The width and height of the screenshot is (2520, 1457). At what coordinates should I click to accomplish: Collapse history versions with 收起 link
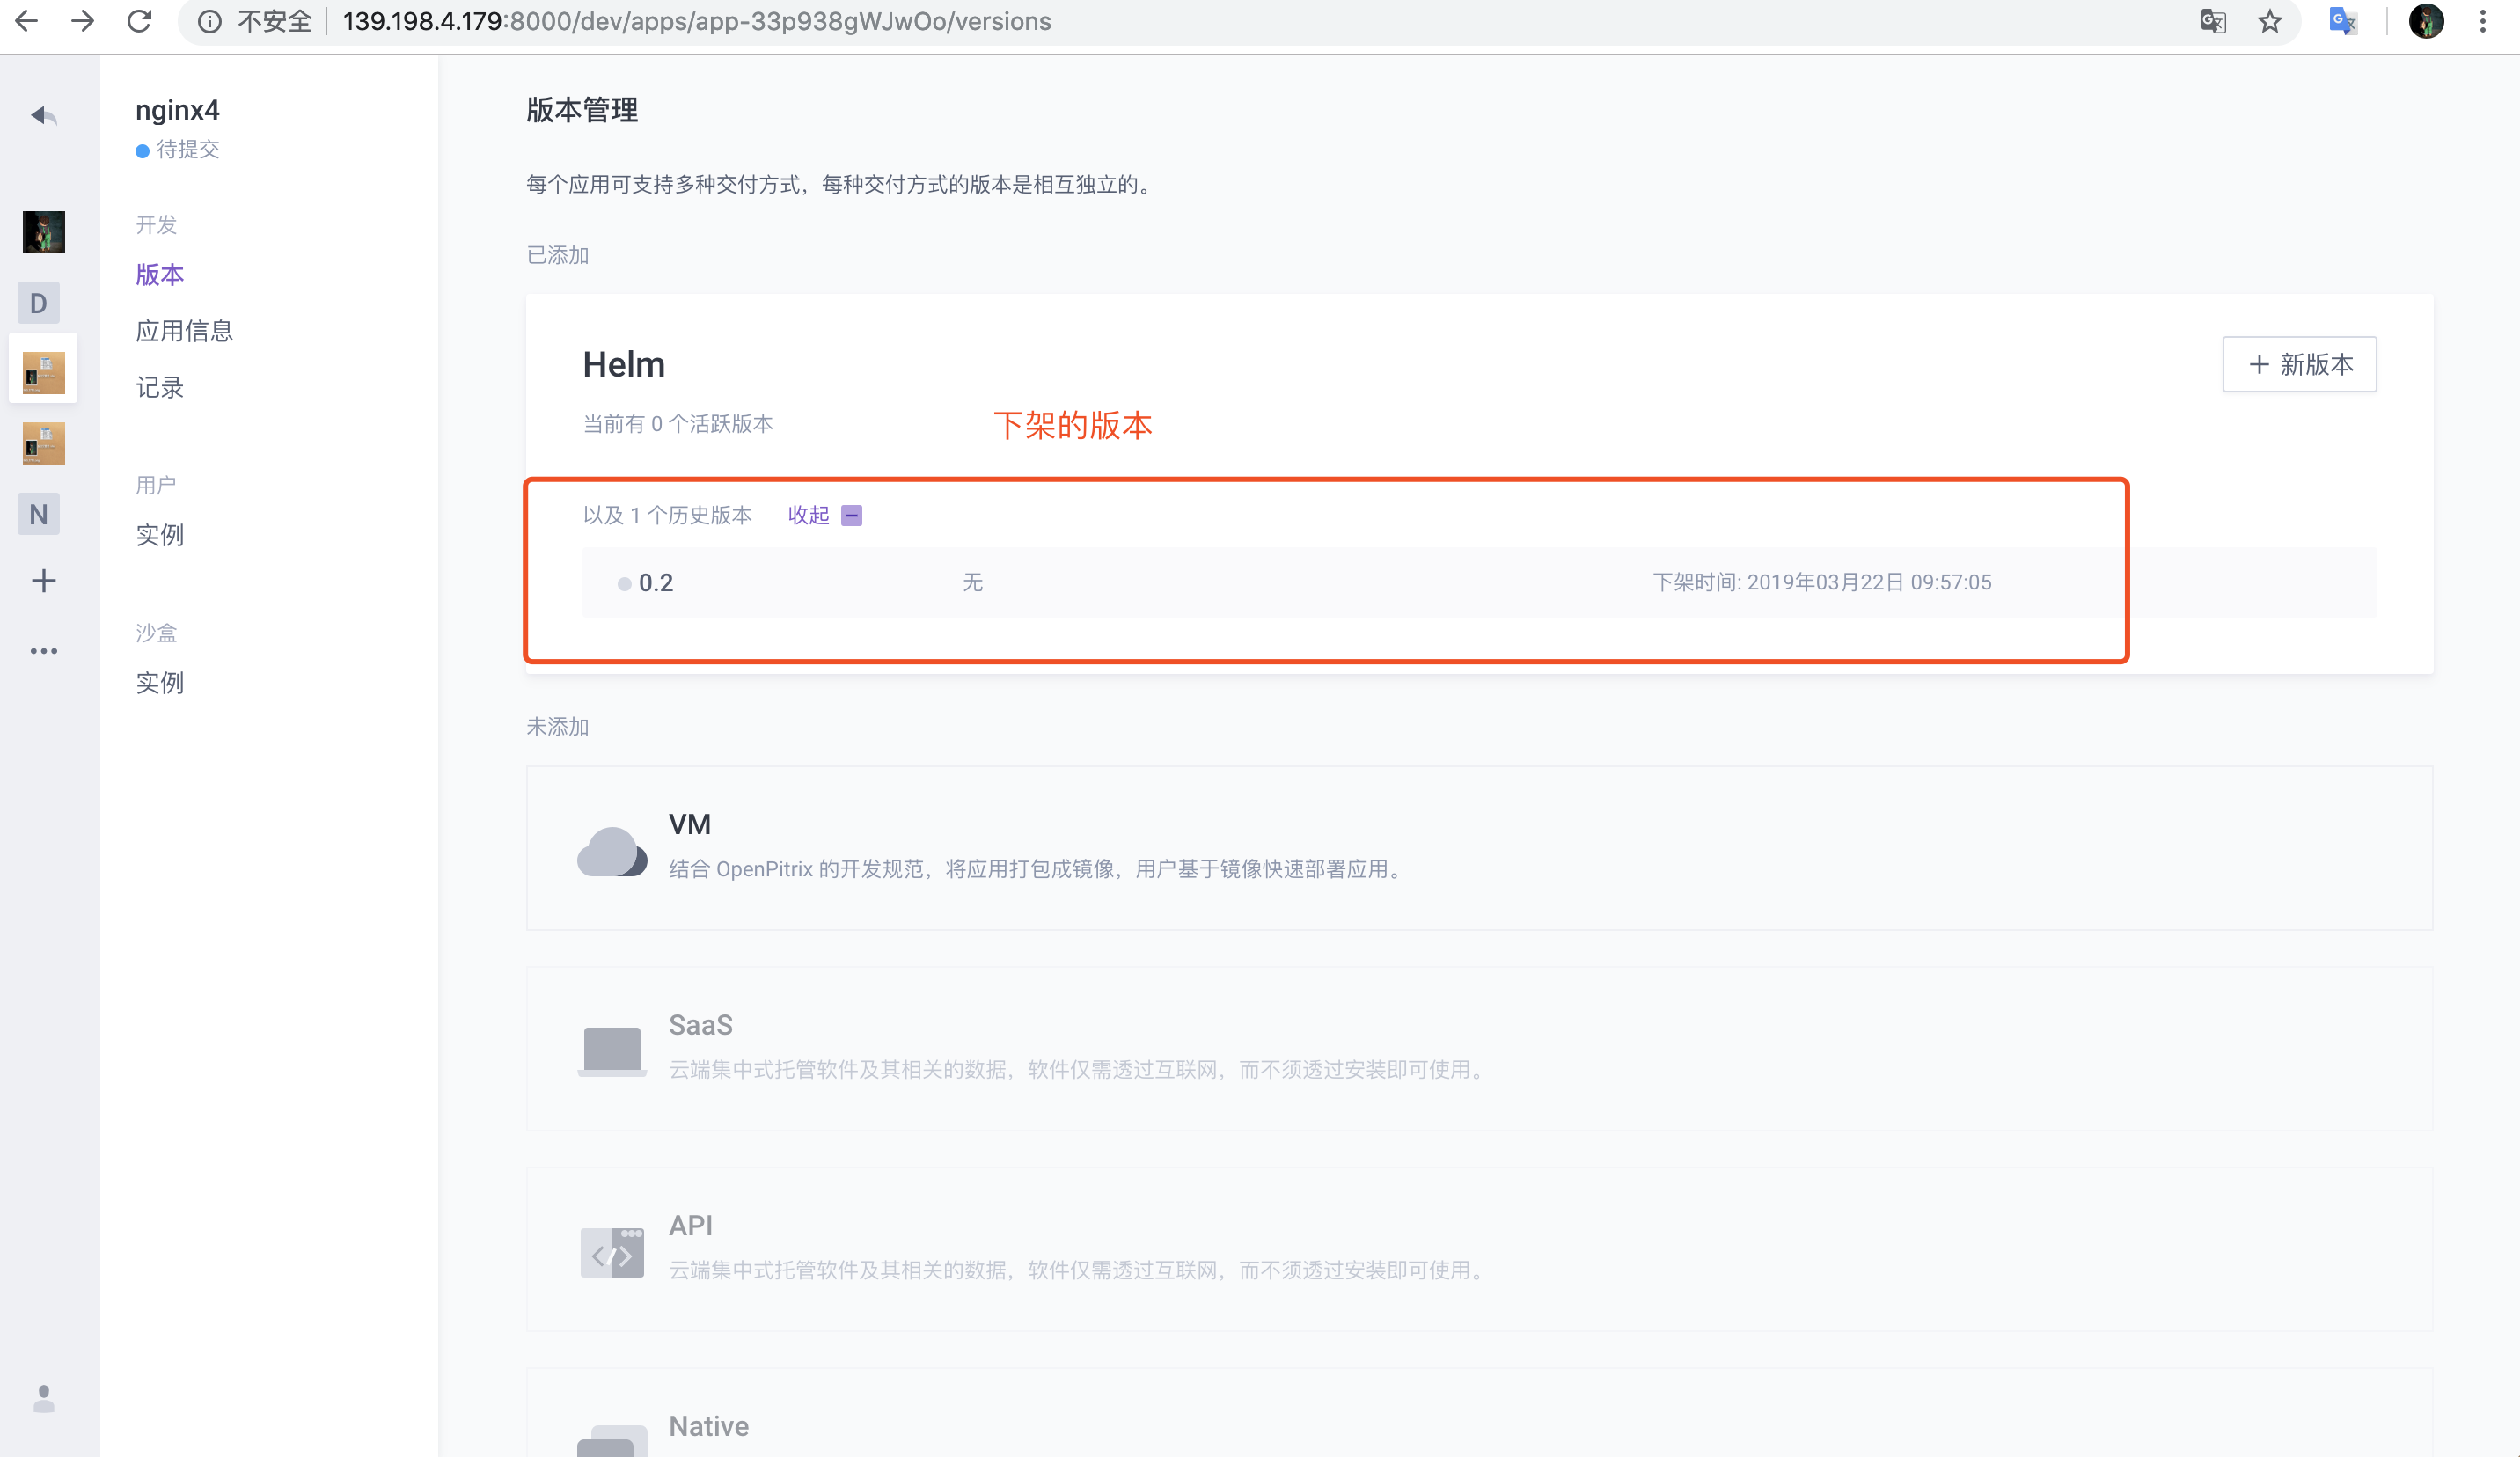(808, 515)
